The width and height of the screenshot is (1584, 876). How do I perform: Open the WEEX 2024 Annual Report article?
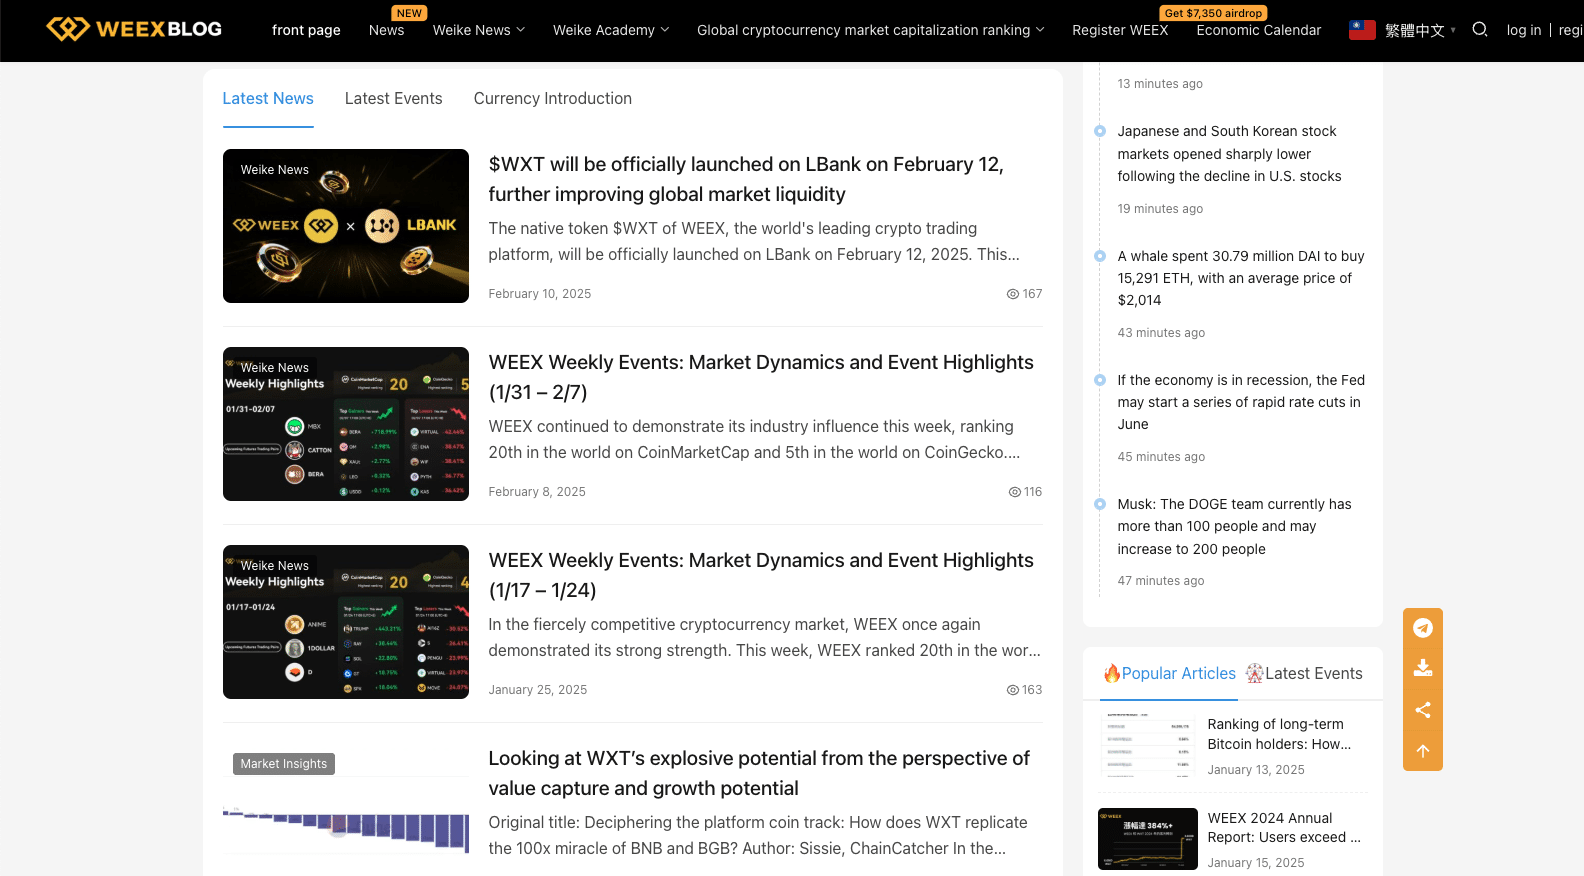(1284, 827)
